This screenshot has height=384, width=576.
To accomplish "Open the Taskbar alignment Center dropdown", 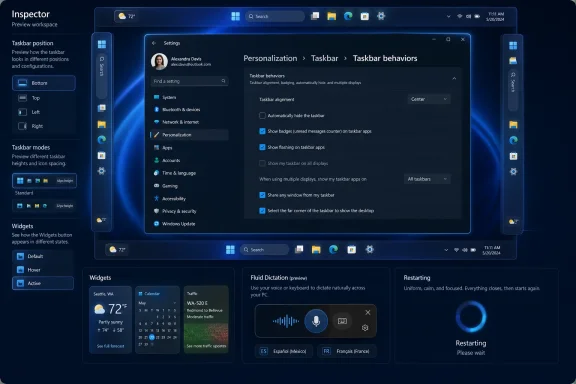I will pos(429,99).
